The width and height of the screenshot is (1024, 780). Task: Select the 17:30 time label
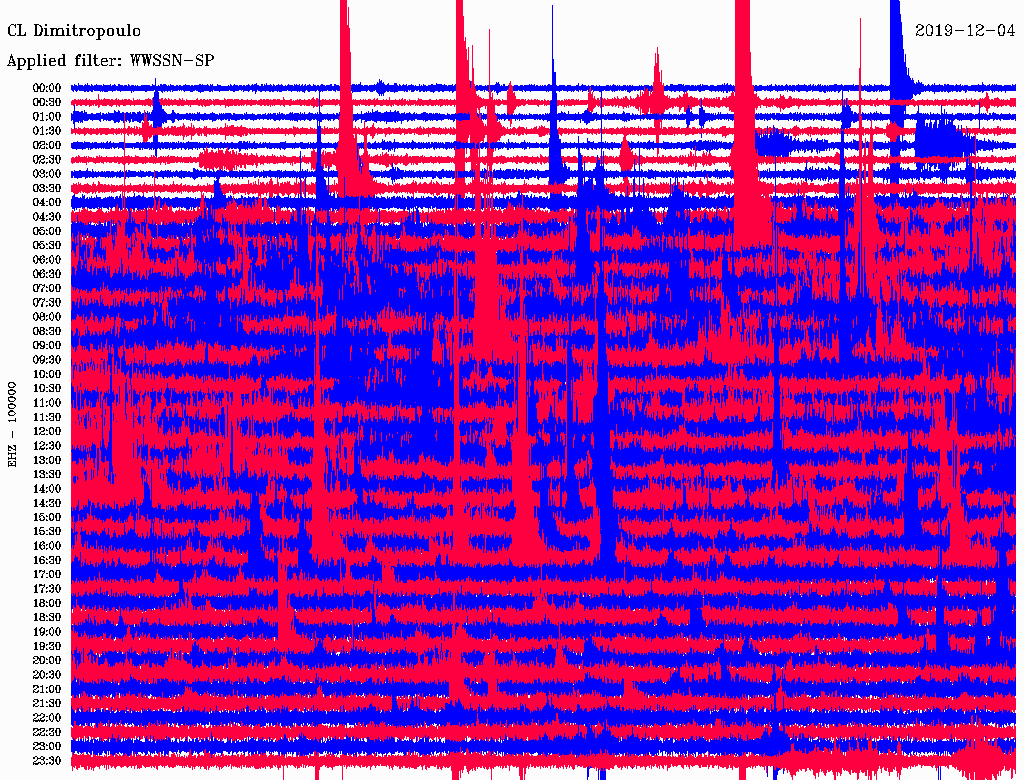[x=46, y=589]
